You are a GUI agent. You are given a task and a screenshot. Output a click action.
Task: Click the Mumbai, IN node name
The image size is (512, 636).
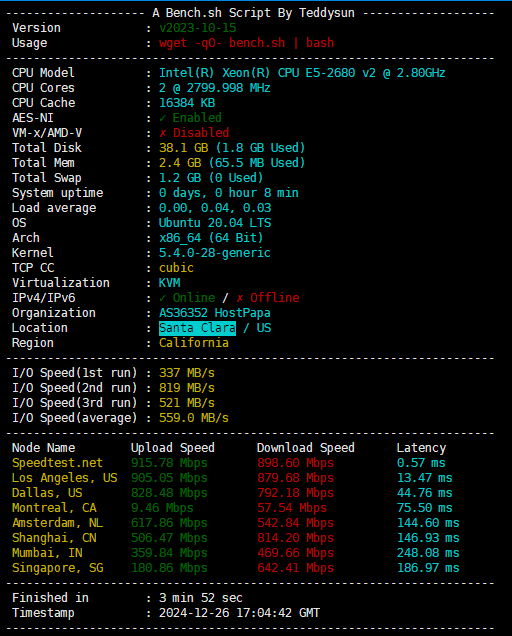click(47, 553)
